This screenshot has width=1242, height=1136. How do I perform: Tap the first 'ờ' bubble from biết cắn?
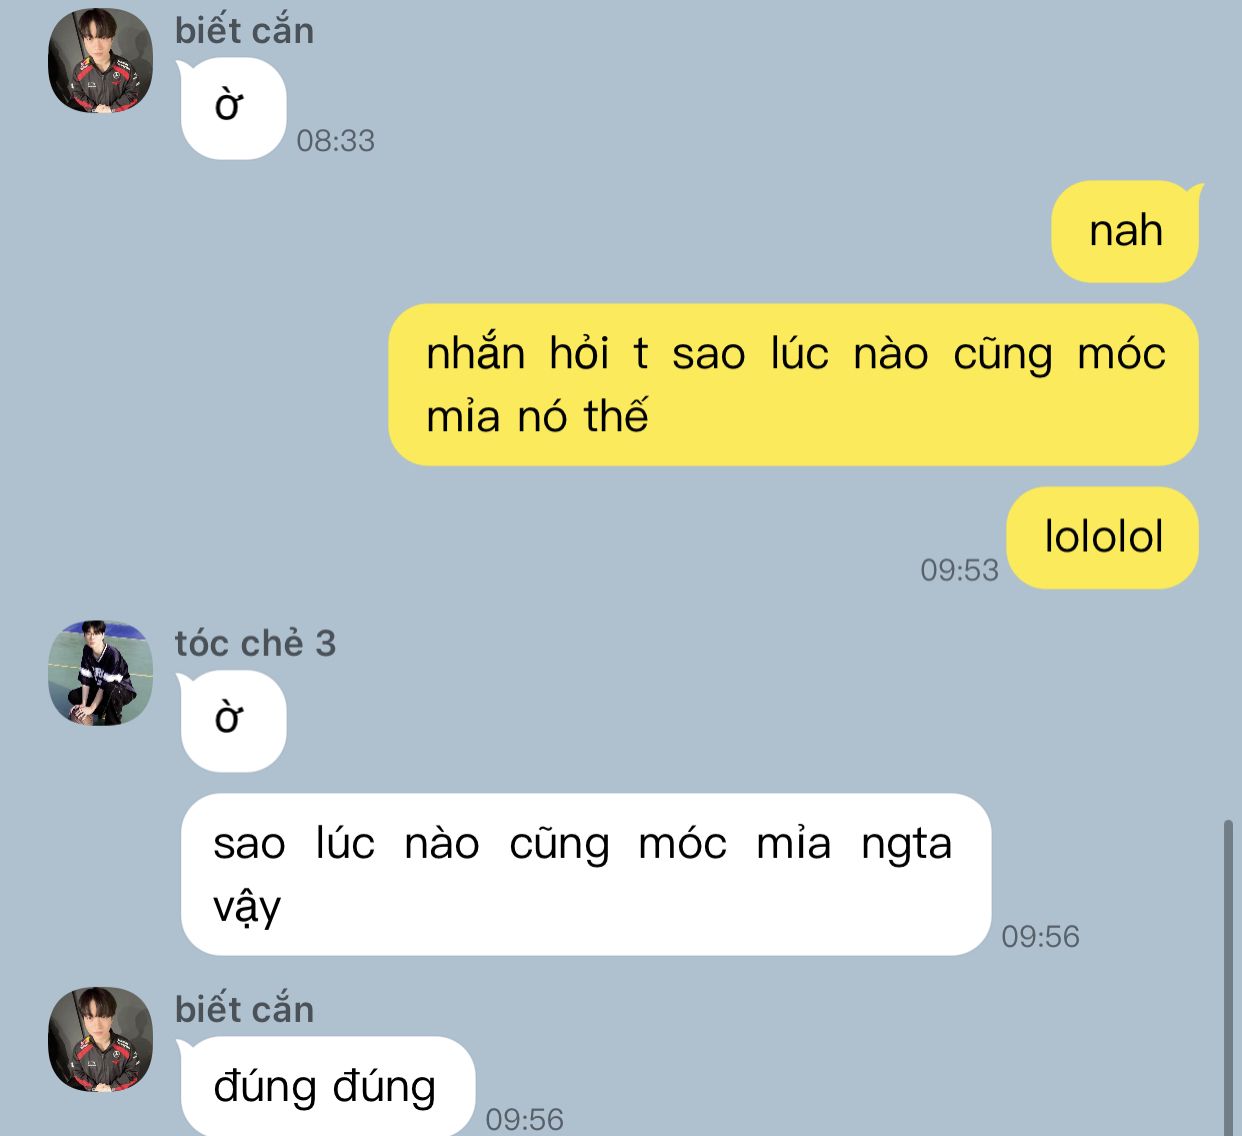(x=232, y=108)
